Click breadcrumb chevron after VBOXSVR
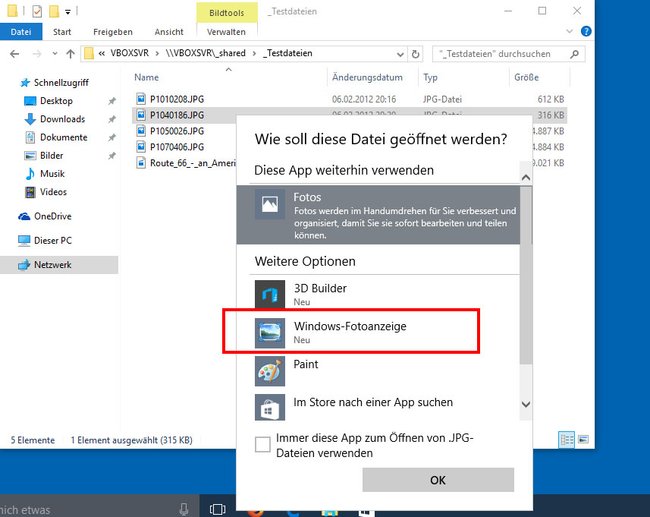 tap(157, 53)
